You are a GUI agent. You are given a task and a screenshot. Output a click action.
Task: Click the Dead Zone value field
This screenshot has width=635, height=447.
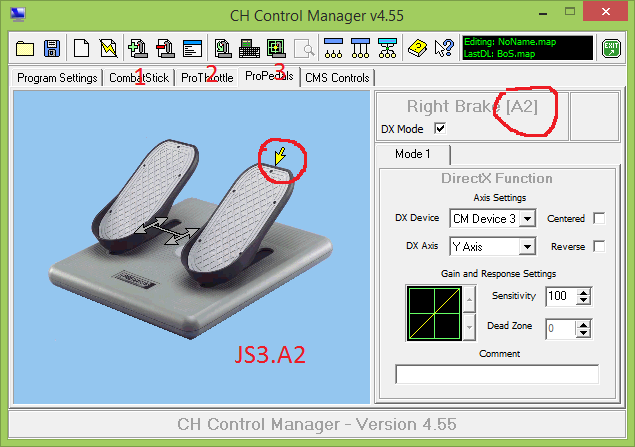561,328
